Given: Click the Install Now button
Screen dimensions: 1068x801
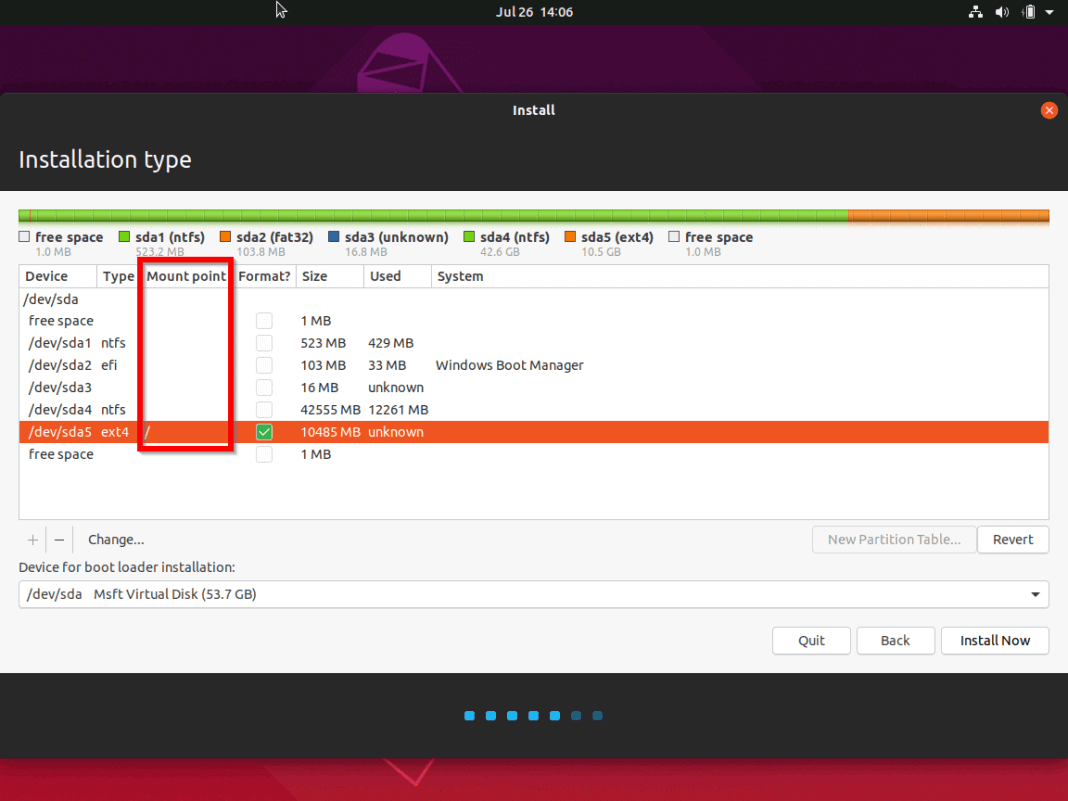Looking at the screenshot, I should (x=994, y=640).
